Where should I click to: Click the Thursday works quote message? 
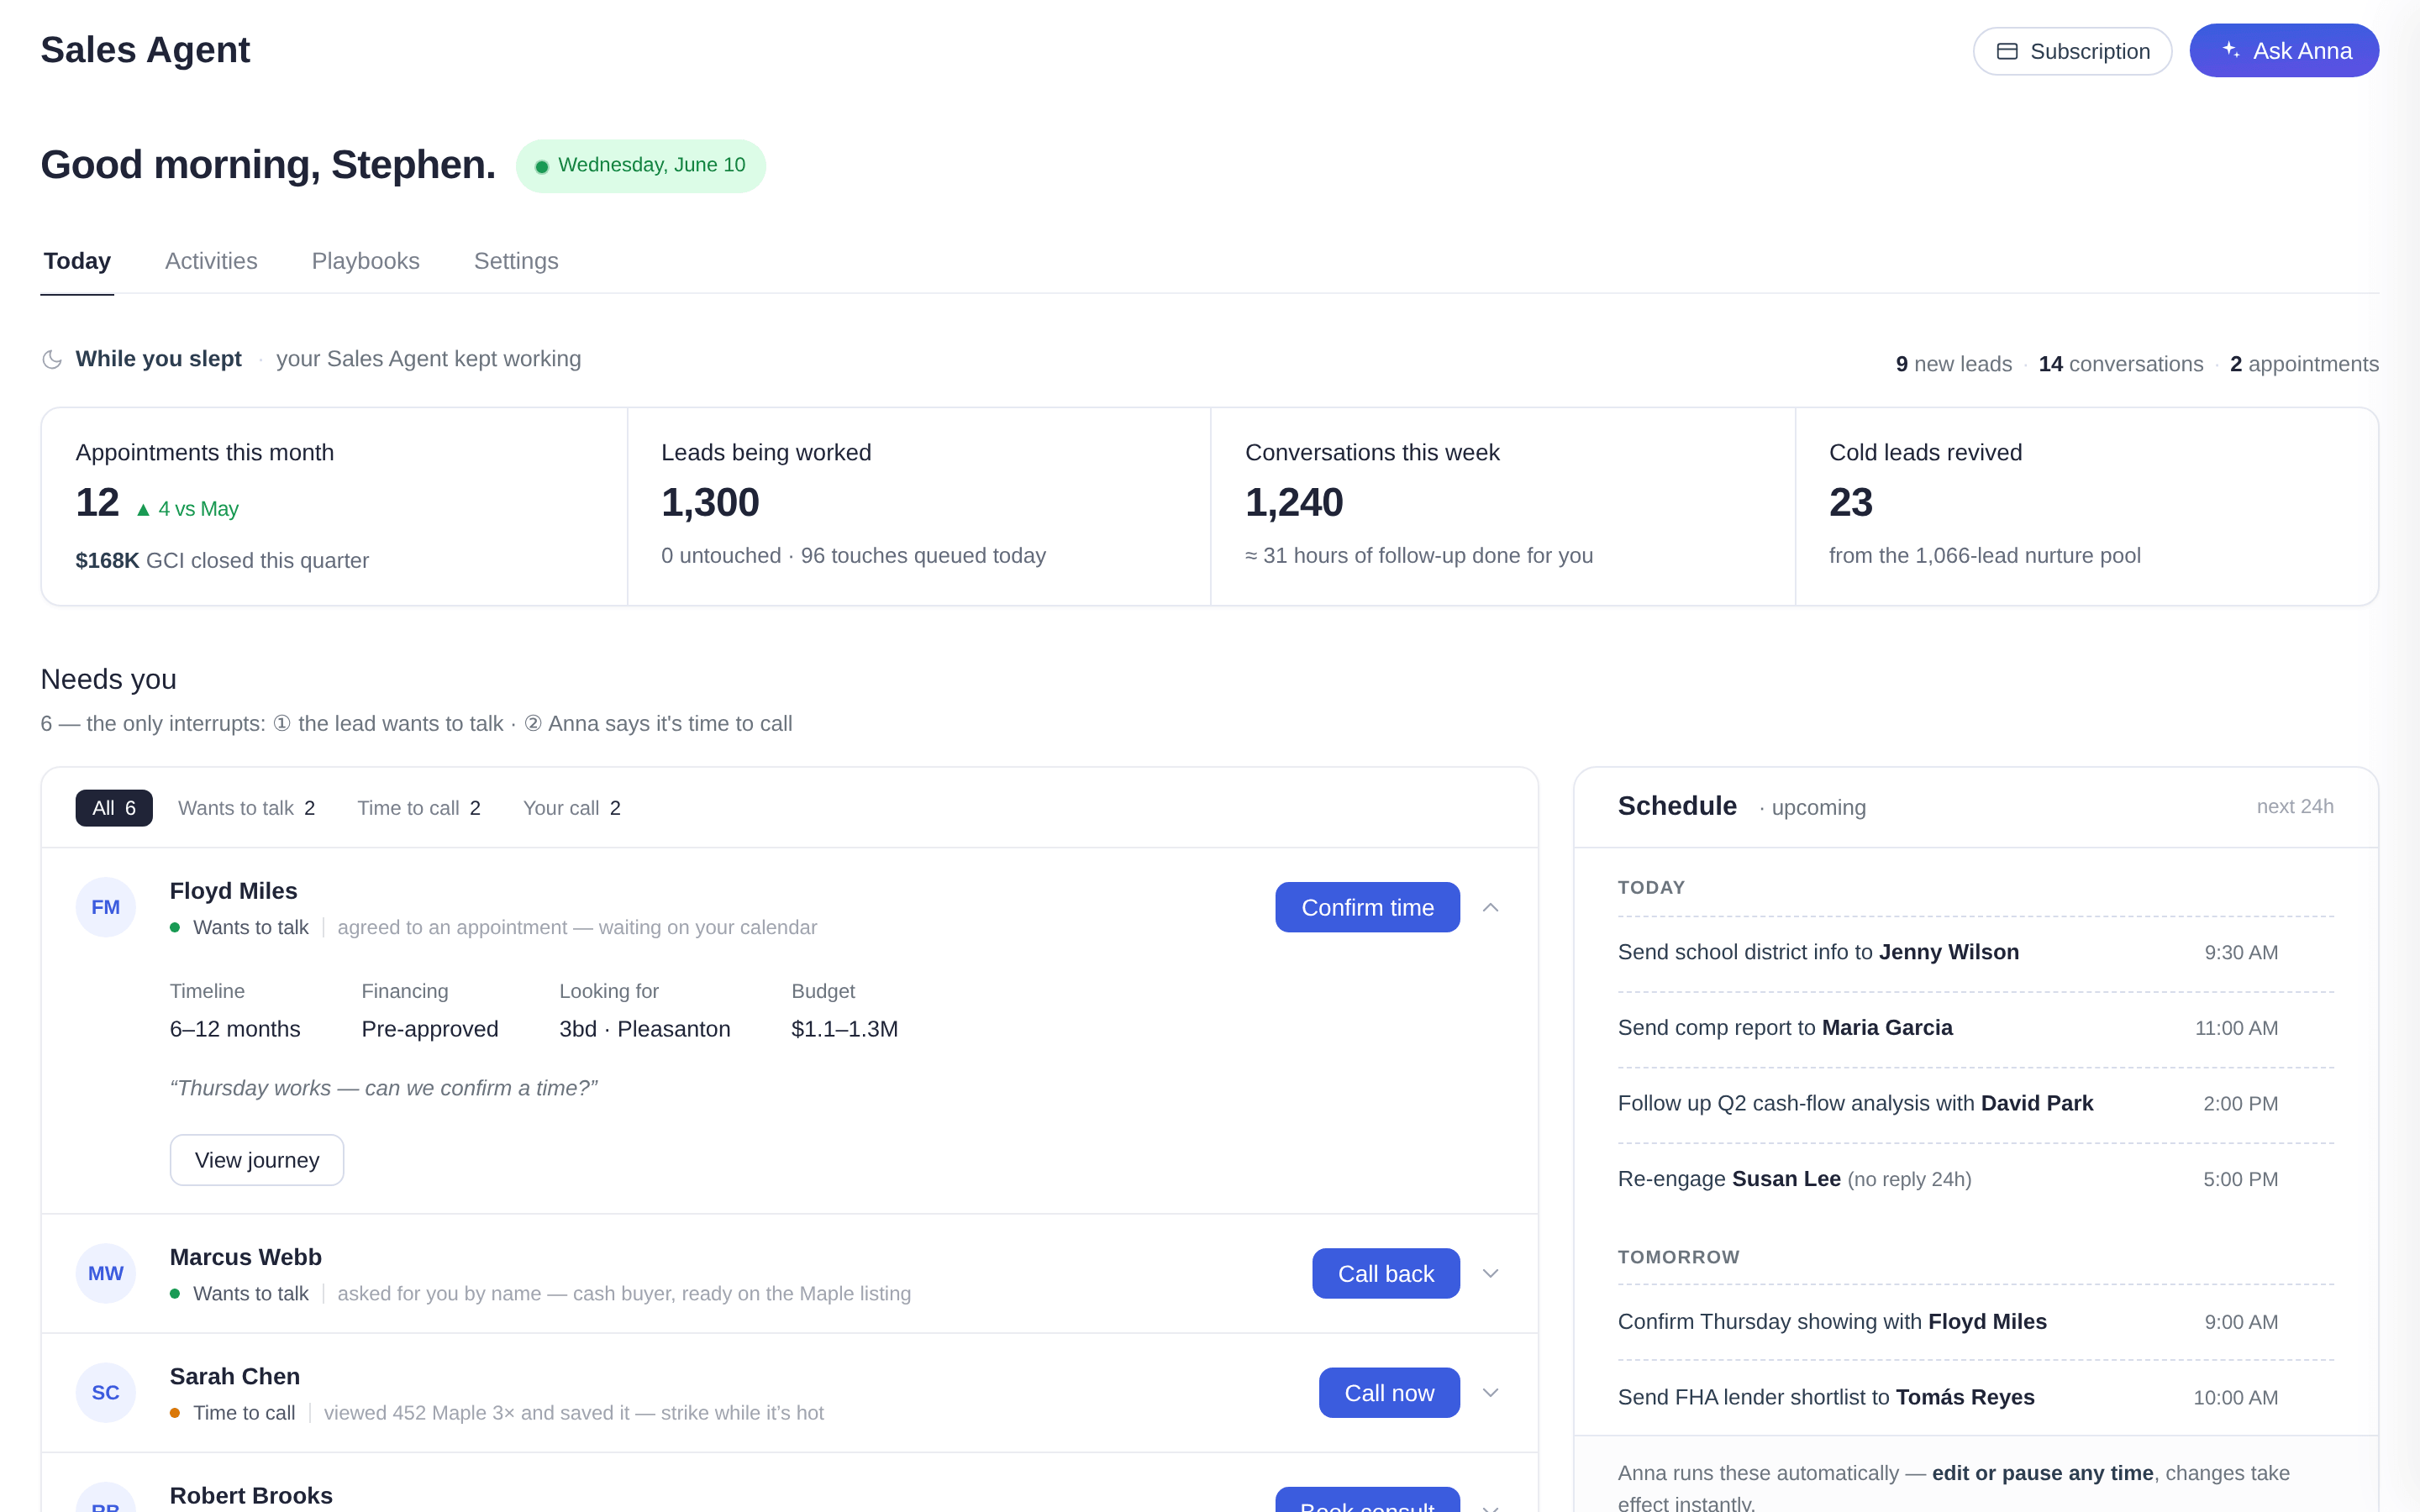pos(383,1088)
